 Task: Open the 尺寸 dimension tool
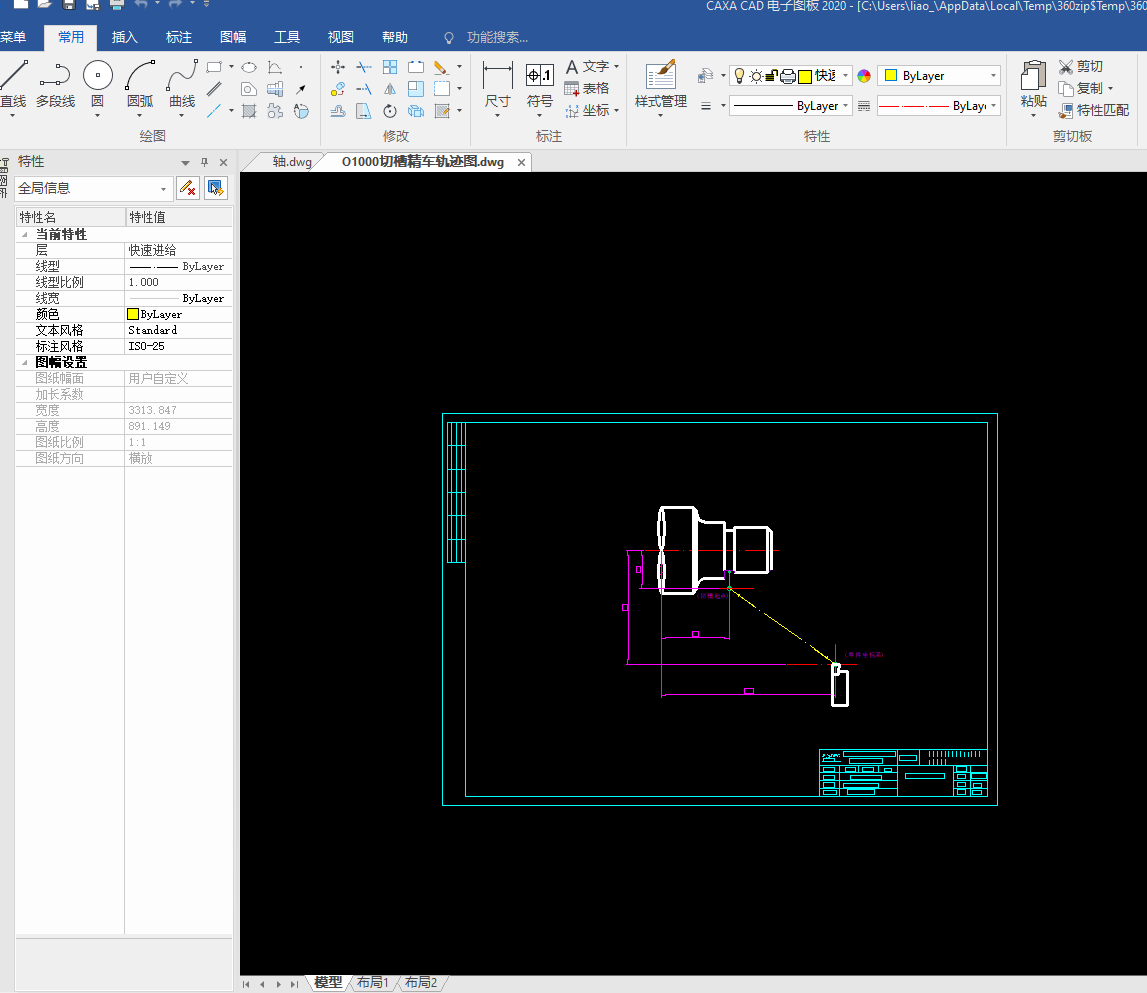[x=497, y=86]
